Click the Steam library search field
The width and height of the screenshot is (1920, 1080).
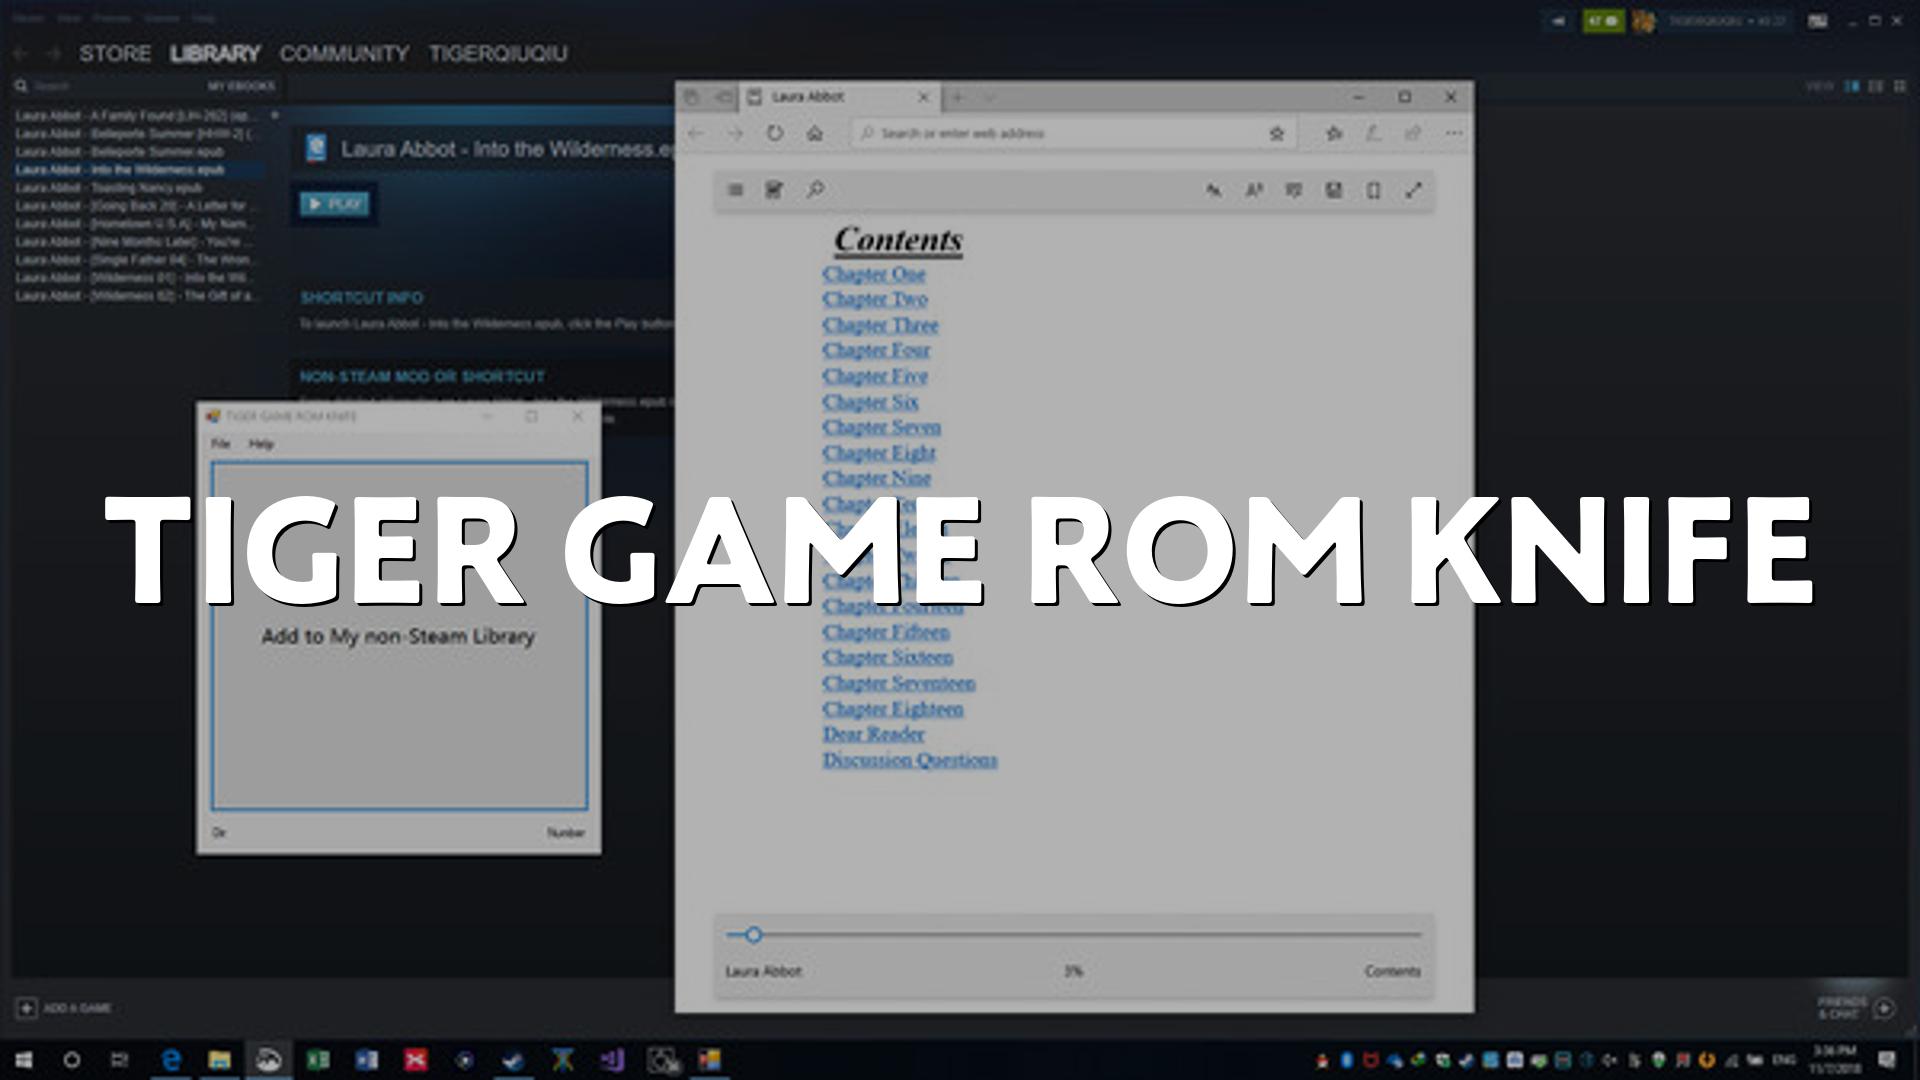[105, 87]
